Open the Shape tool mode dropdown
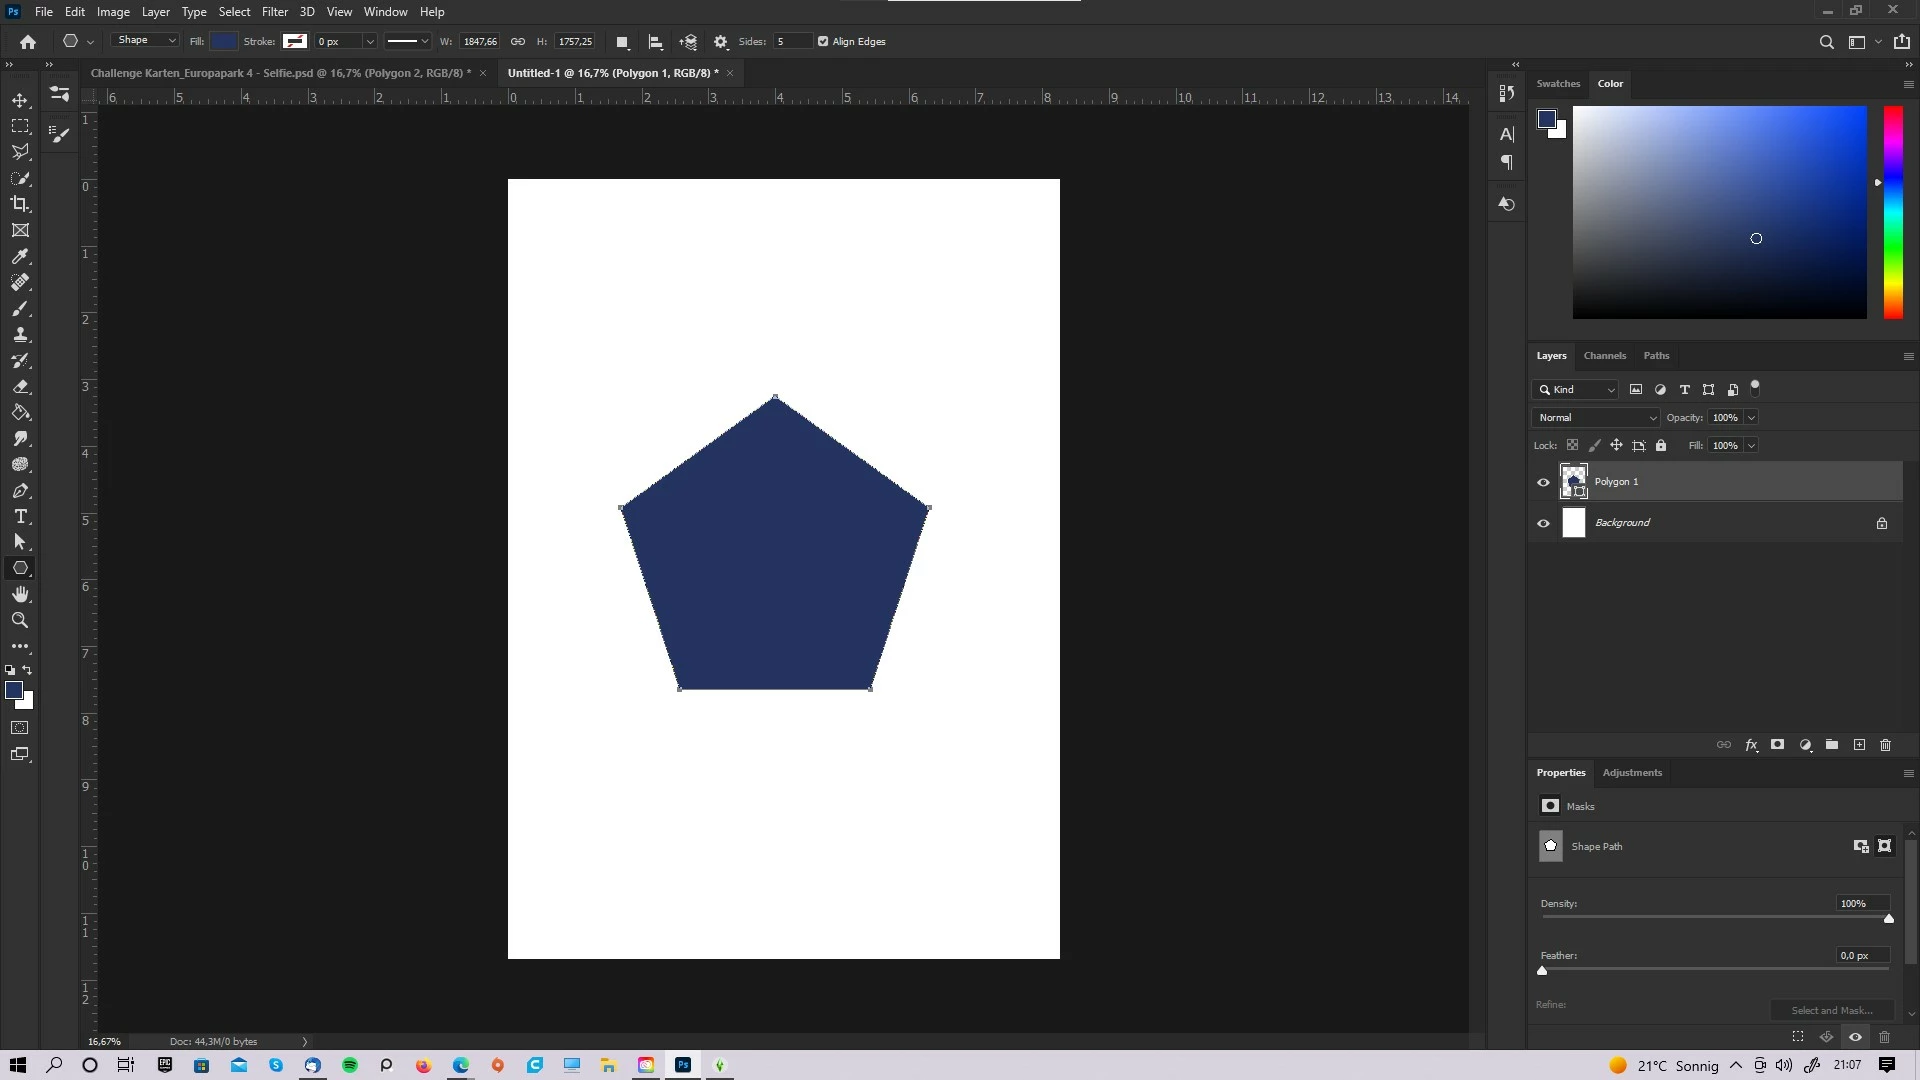 146,41
